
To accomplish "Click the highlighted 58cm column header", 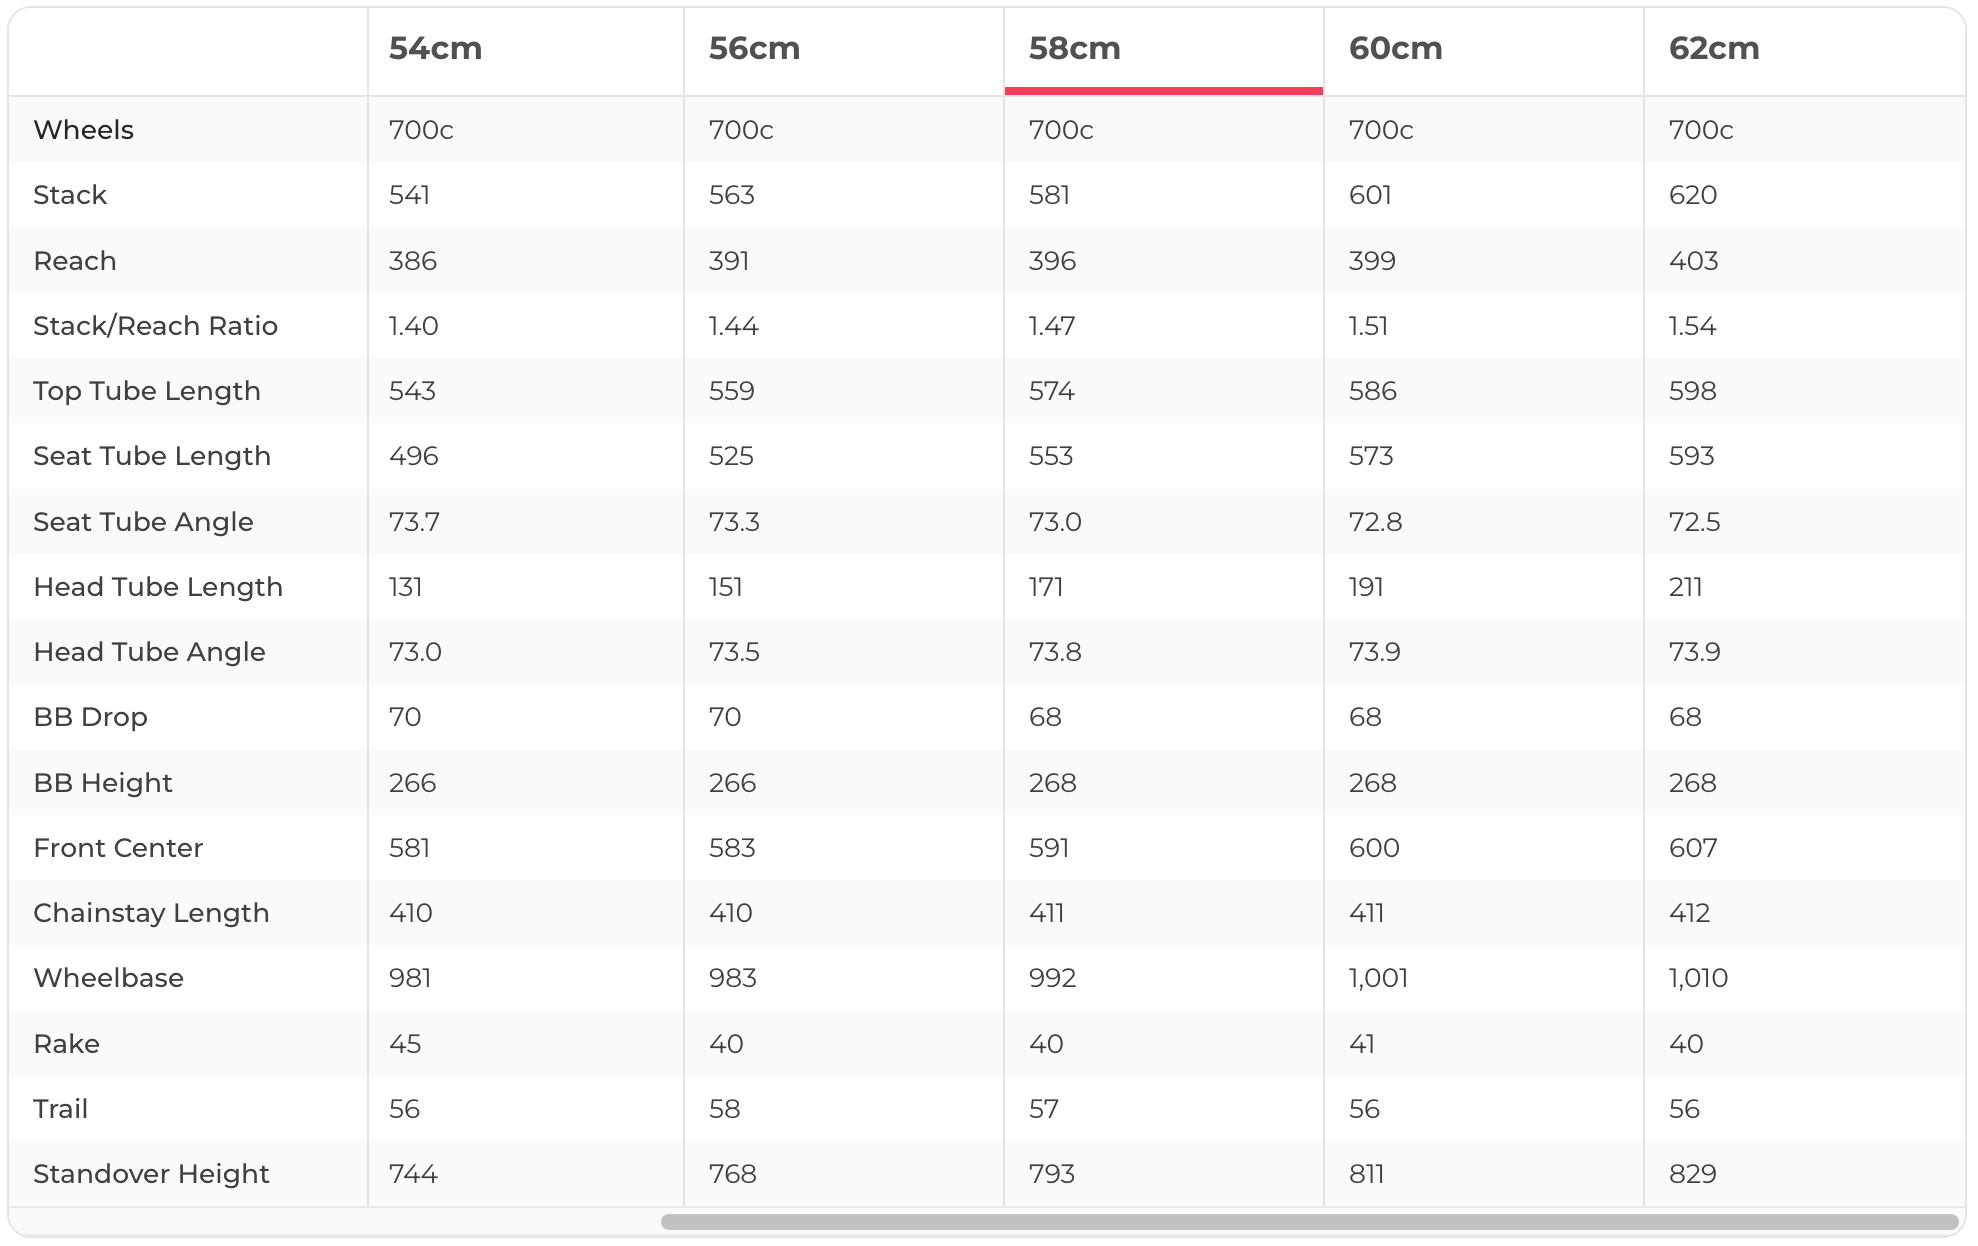I will 1074,49.
